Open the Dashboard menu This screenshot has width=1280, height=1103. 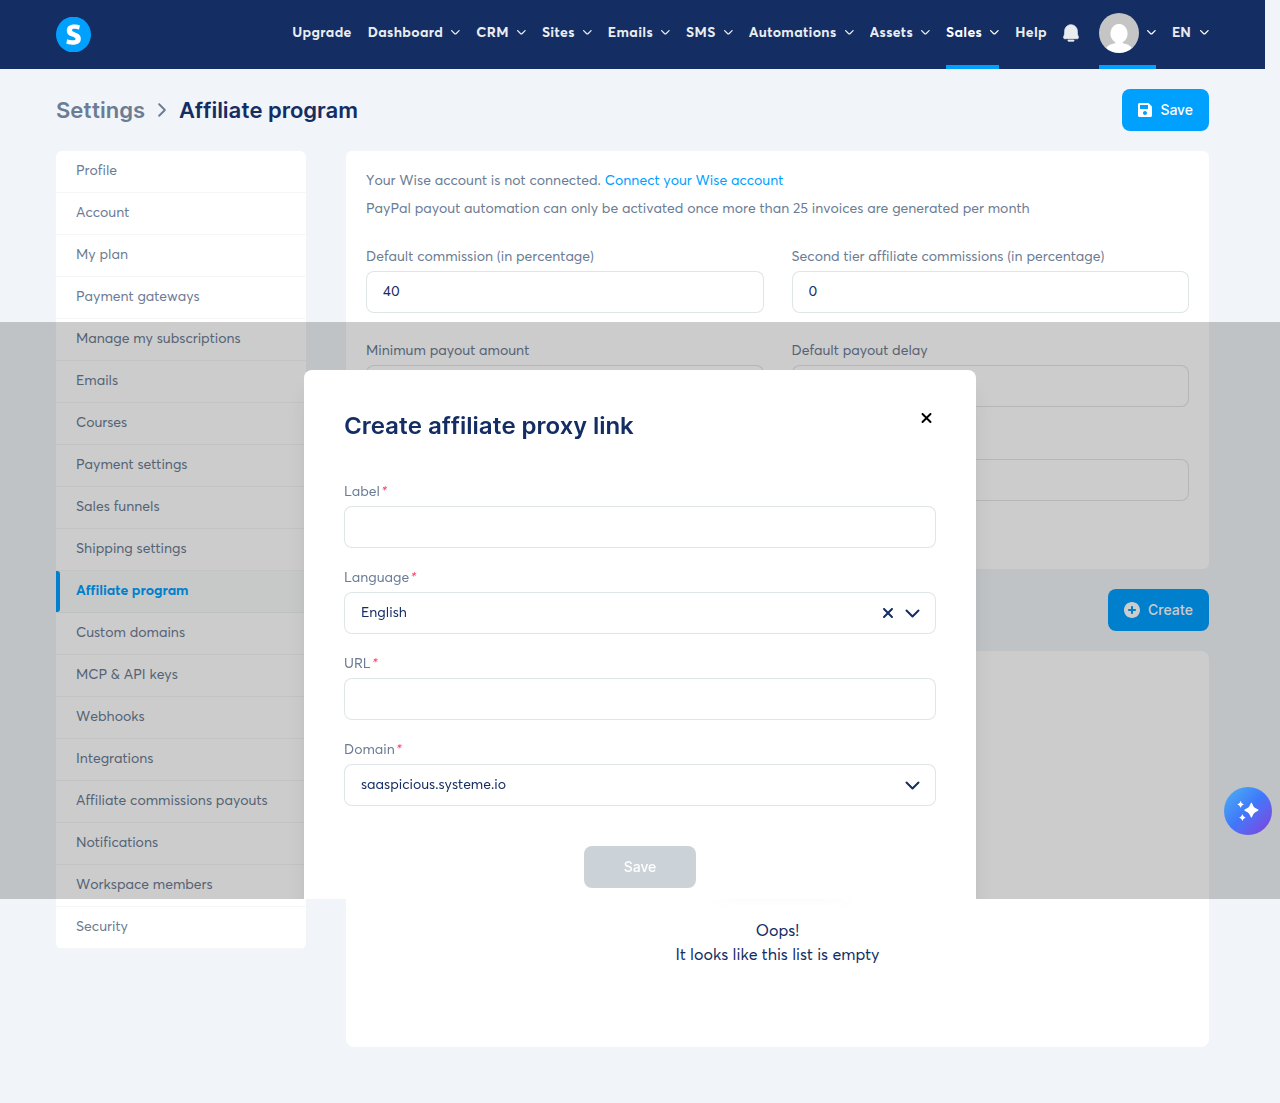click(x=414, y=33)
